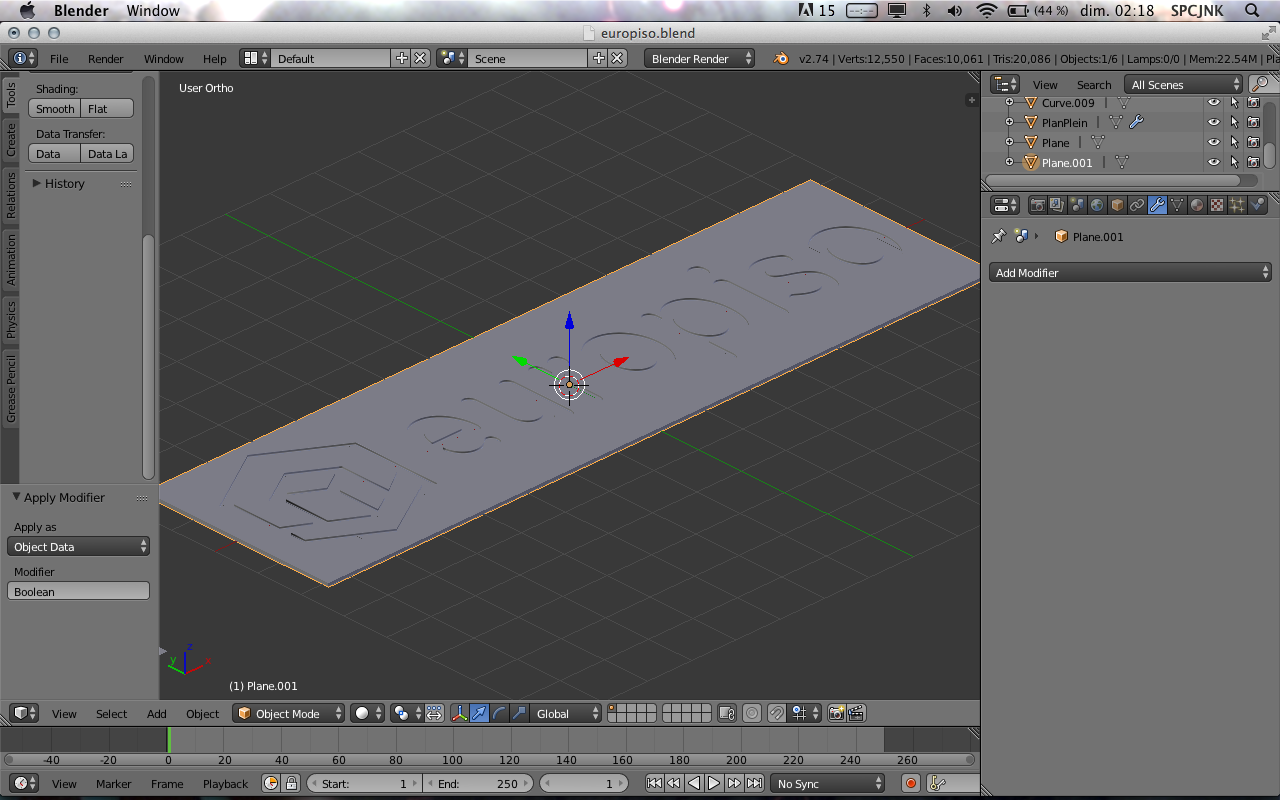Select the Texture properties checker icon
1280x800 pixels.
coord(1217,205)
